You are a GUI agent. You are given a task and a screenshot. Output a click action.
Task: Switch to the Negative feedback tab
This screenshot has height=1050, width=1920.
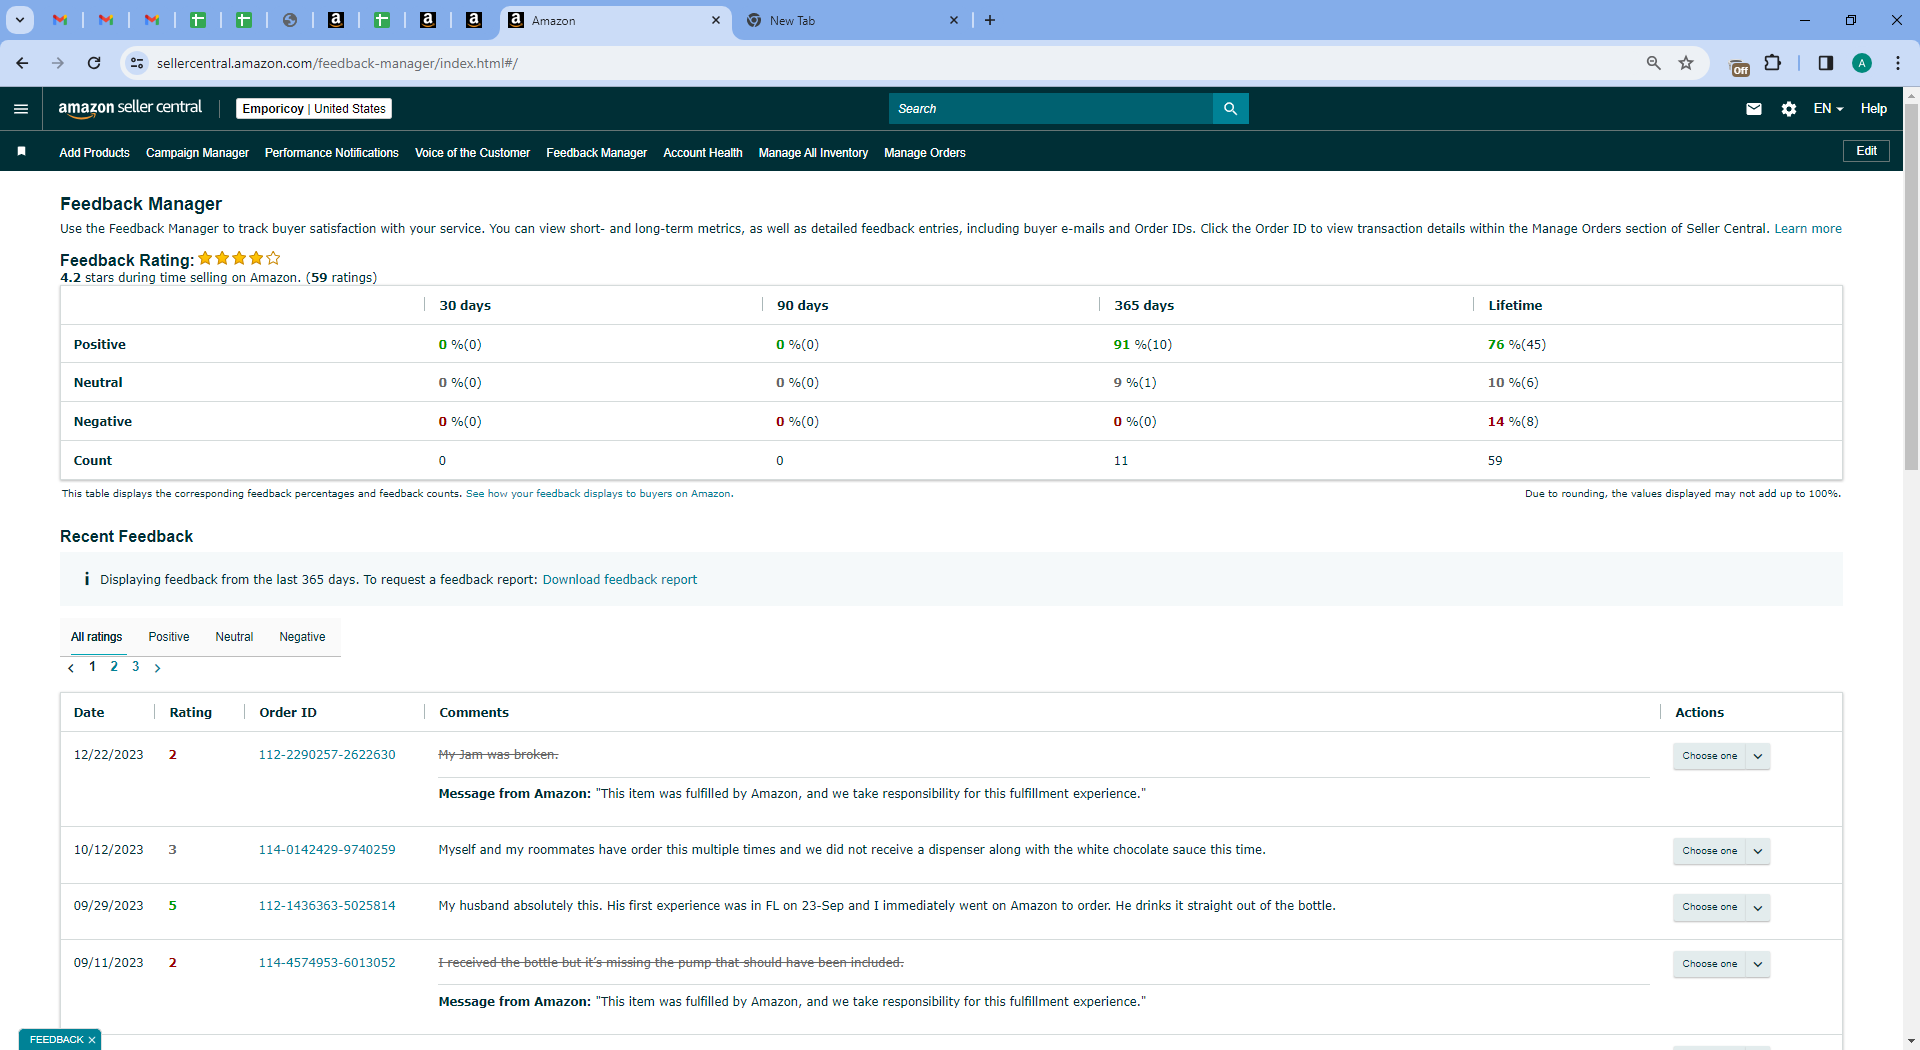(302, 637)
